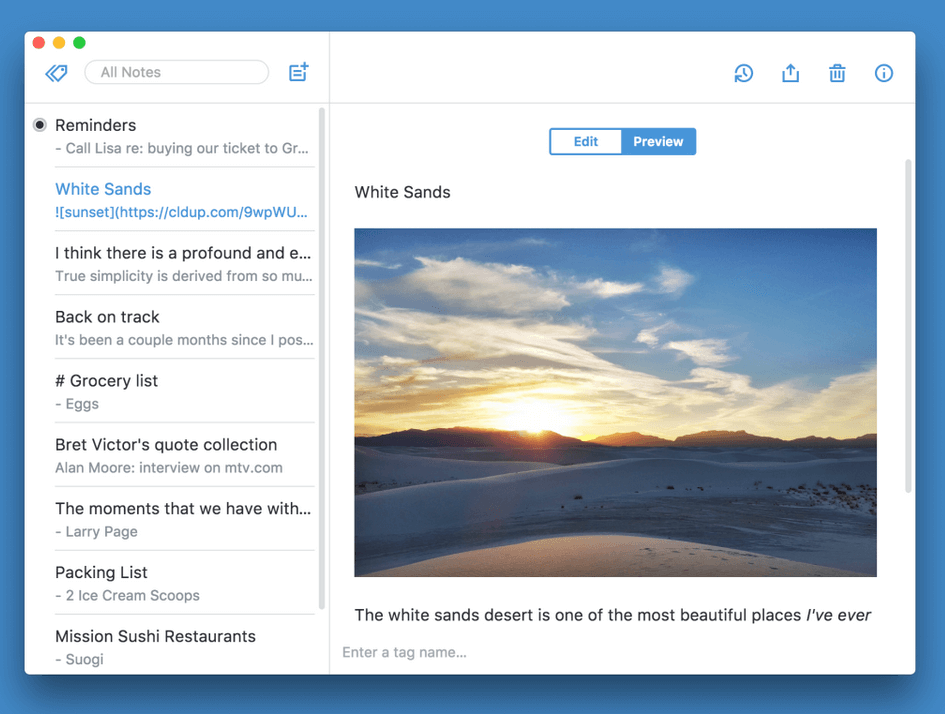Viewport: 945px width, 714px height.
Task: Click 'It's been a couple months' excerpt
Action: pos(184,340)
